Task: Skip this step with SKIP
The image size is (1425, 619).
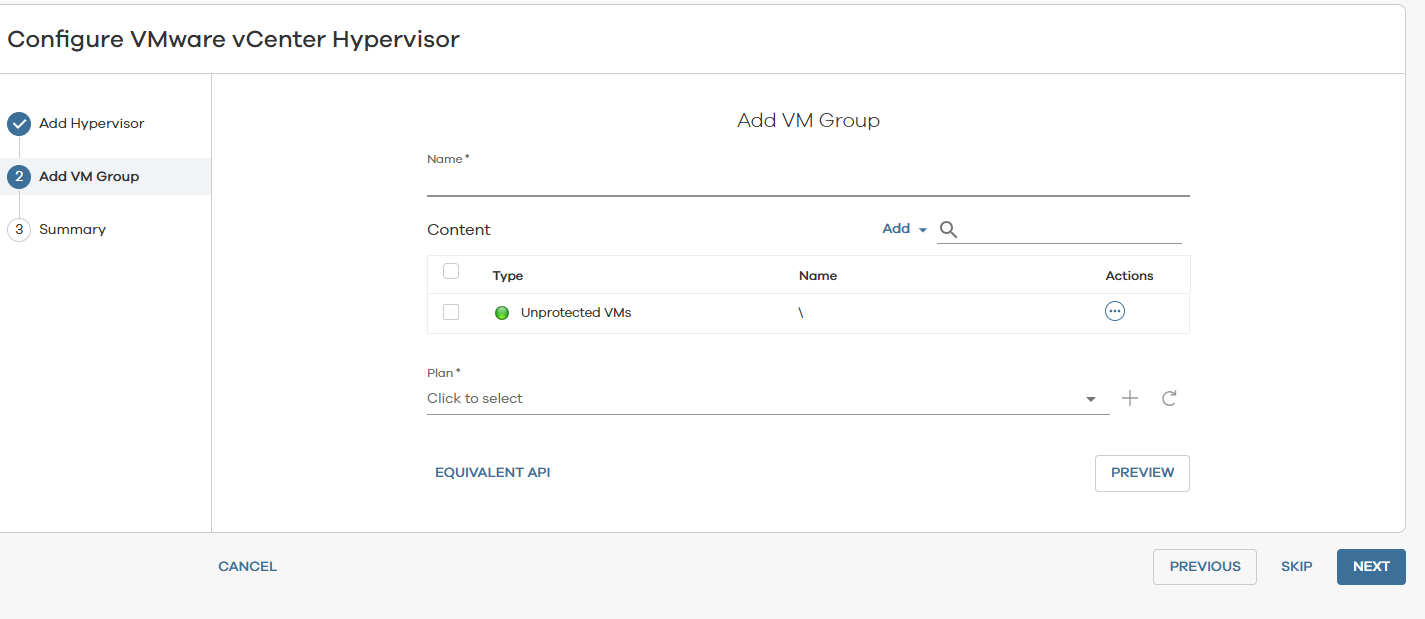Action: pyautogui.click(x=1296, y=566)
